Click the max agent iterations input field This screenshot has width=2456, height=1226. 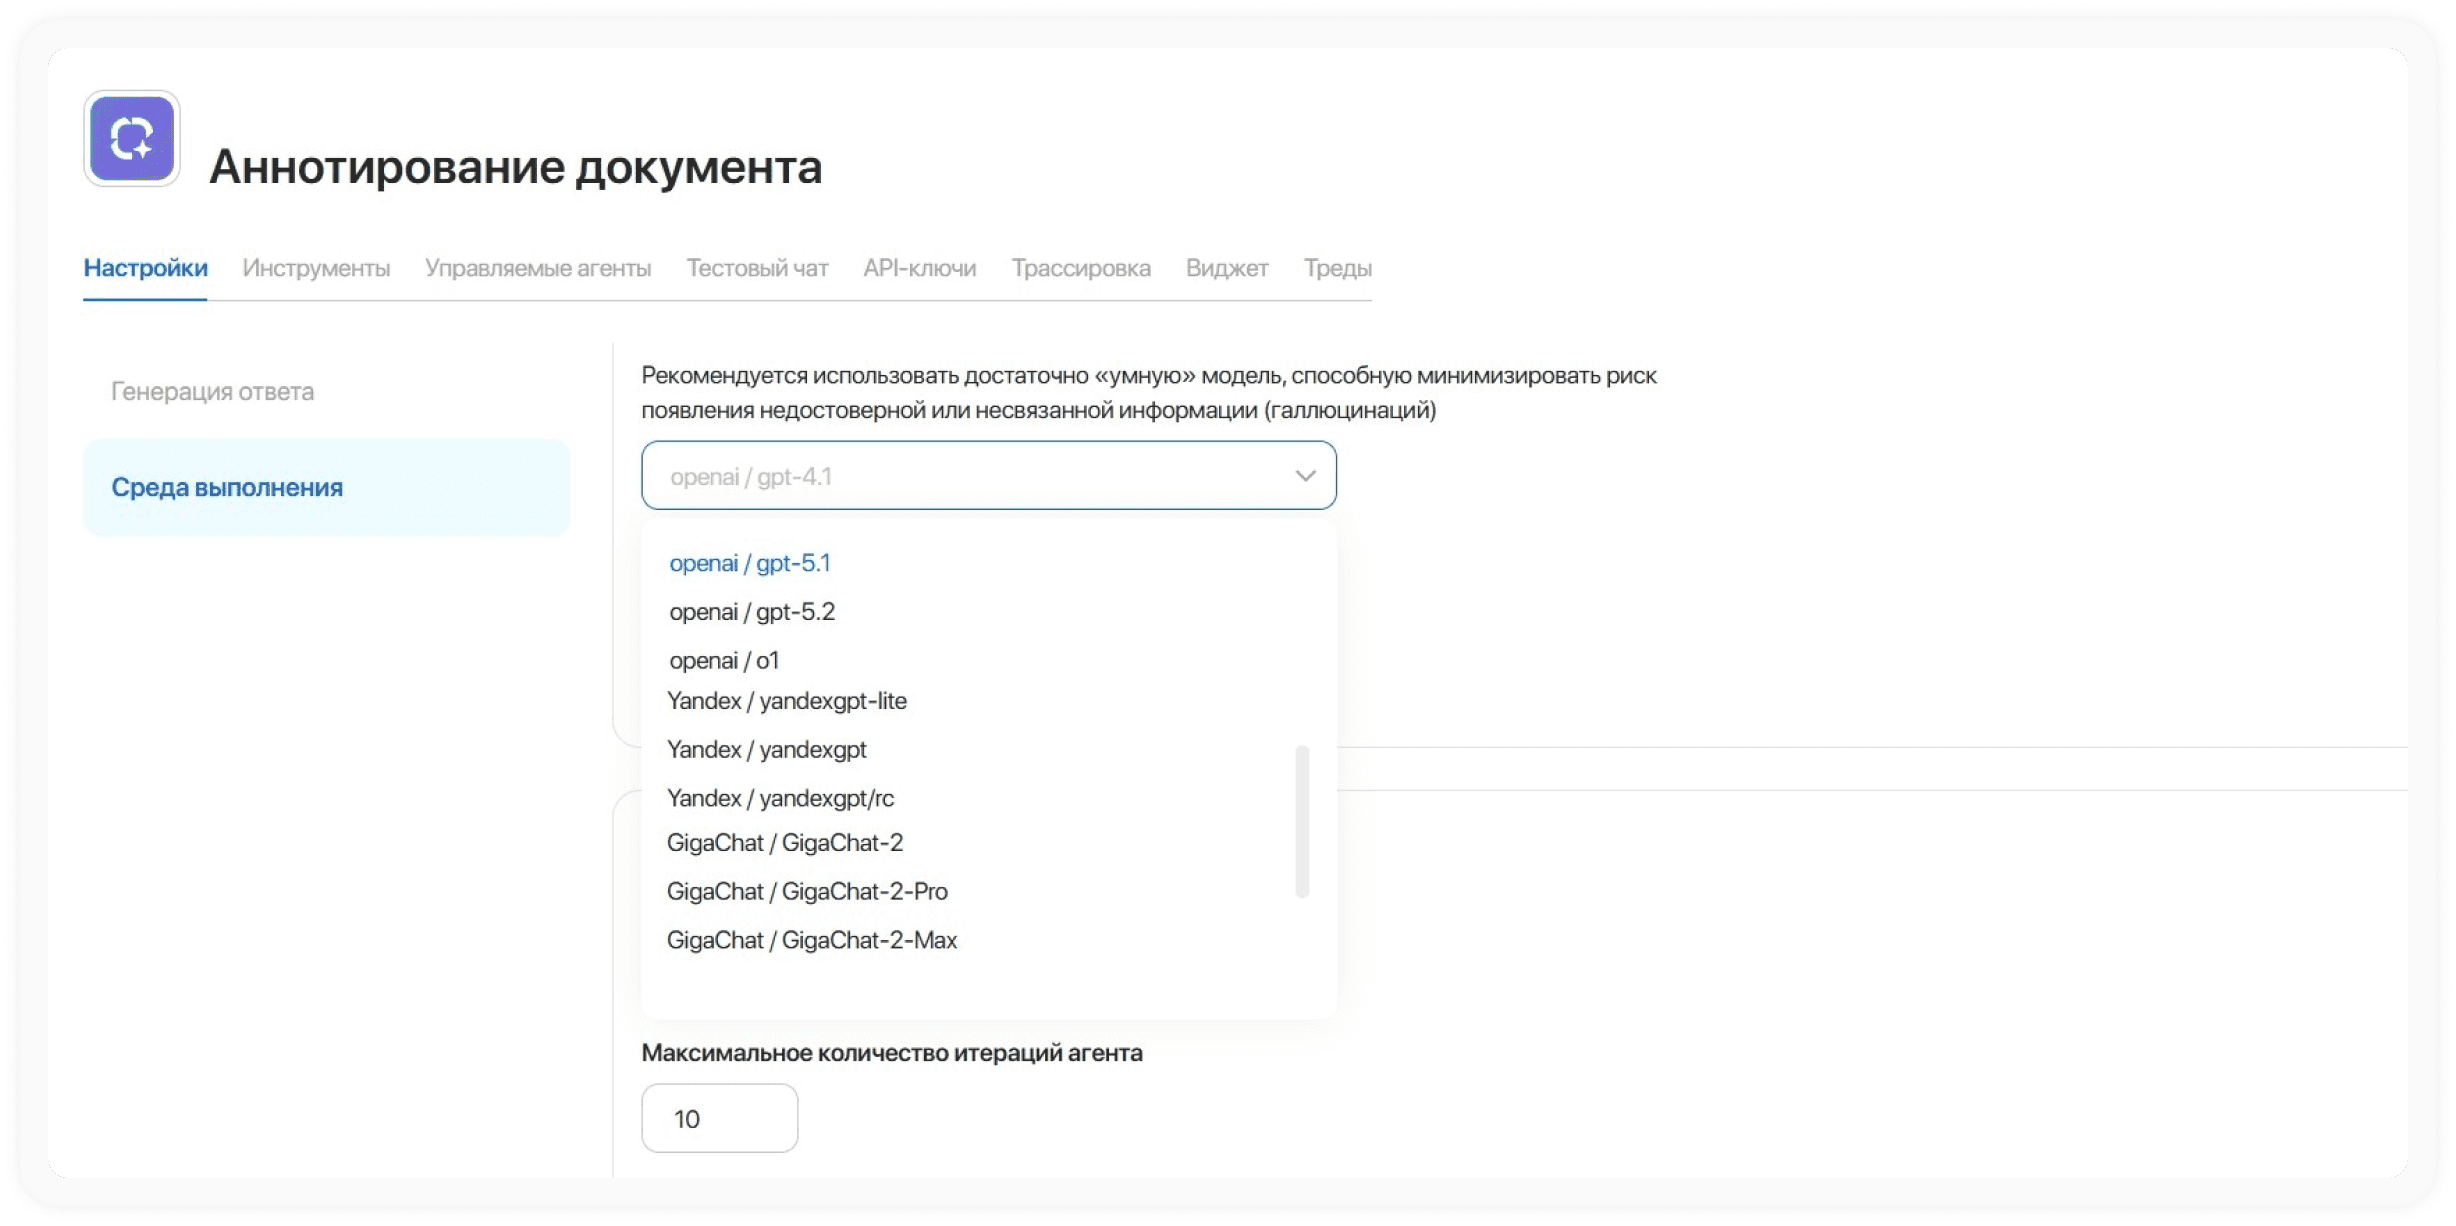[719, 1118]
